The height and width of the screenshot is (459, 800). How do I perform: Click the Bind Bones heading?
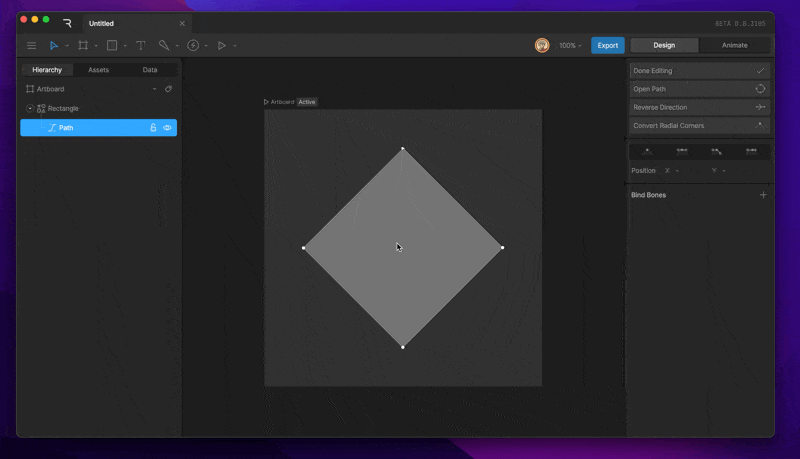648,195
